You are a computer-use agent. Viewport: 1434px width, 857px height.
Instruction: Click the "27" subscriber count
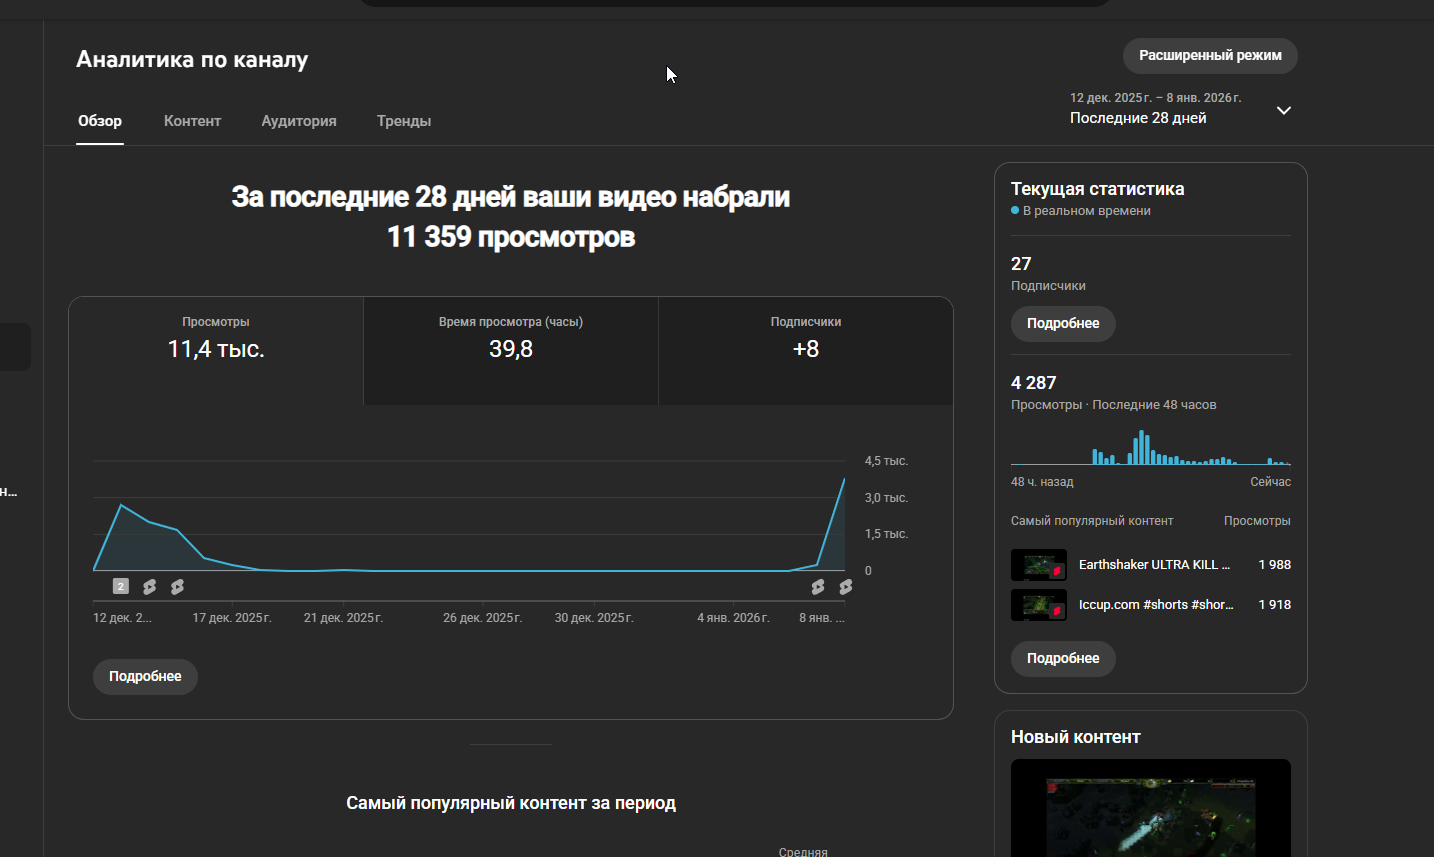(1021, 264)
